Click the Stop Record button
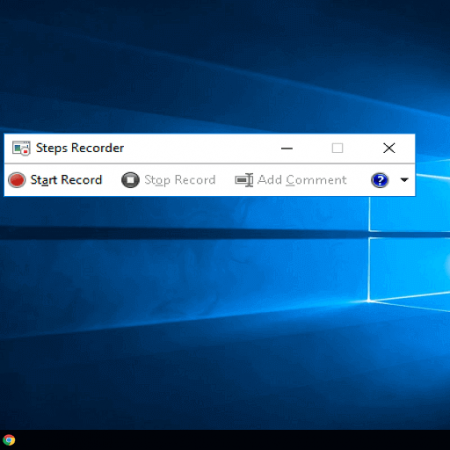 pyautogui.click(x=168, y=180)
